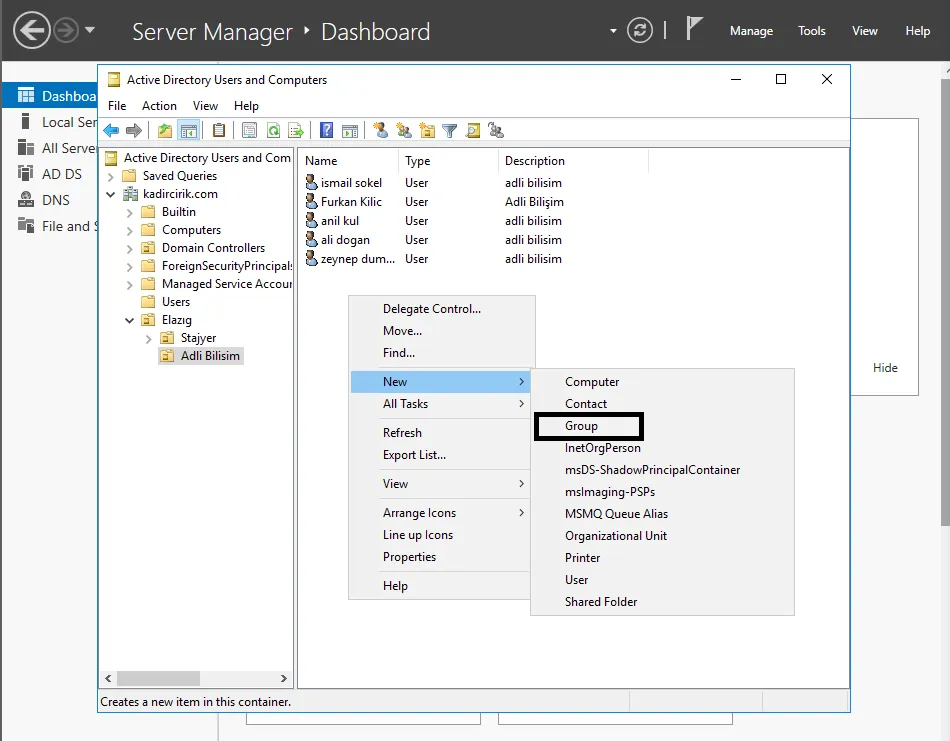Open Properties toolbar icon
The width and height of the screenshot is (950, 741).
coord(249,130)
